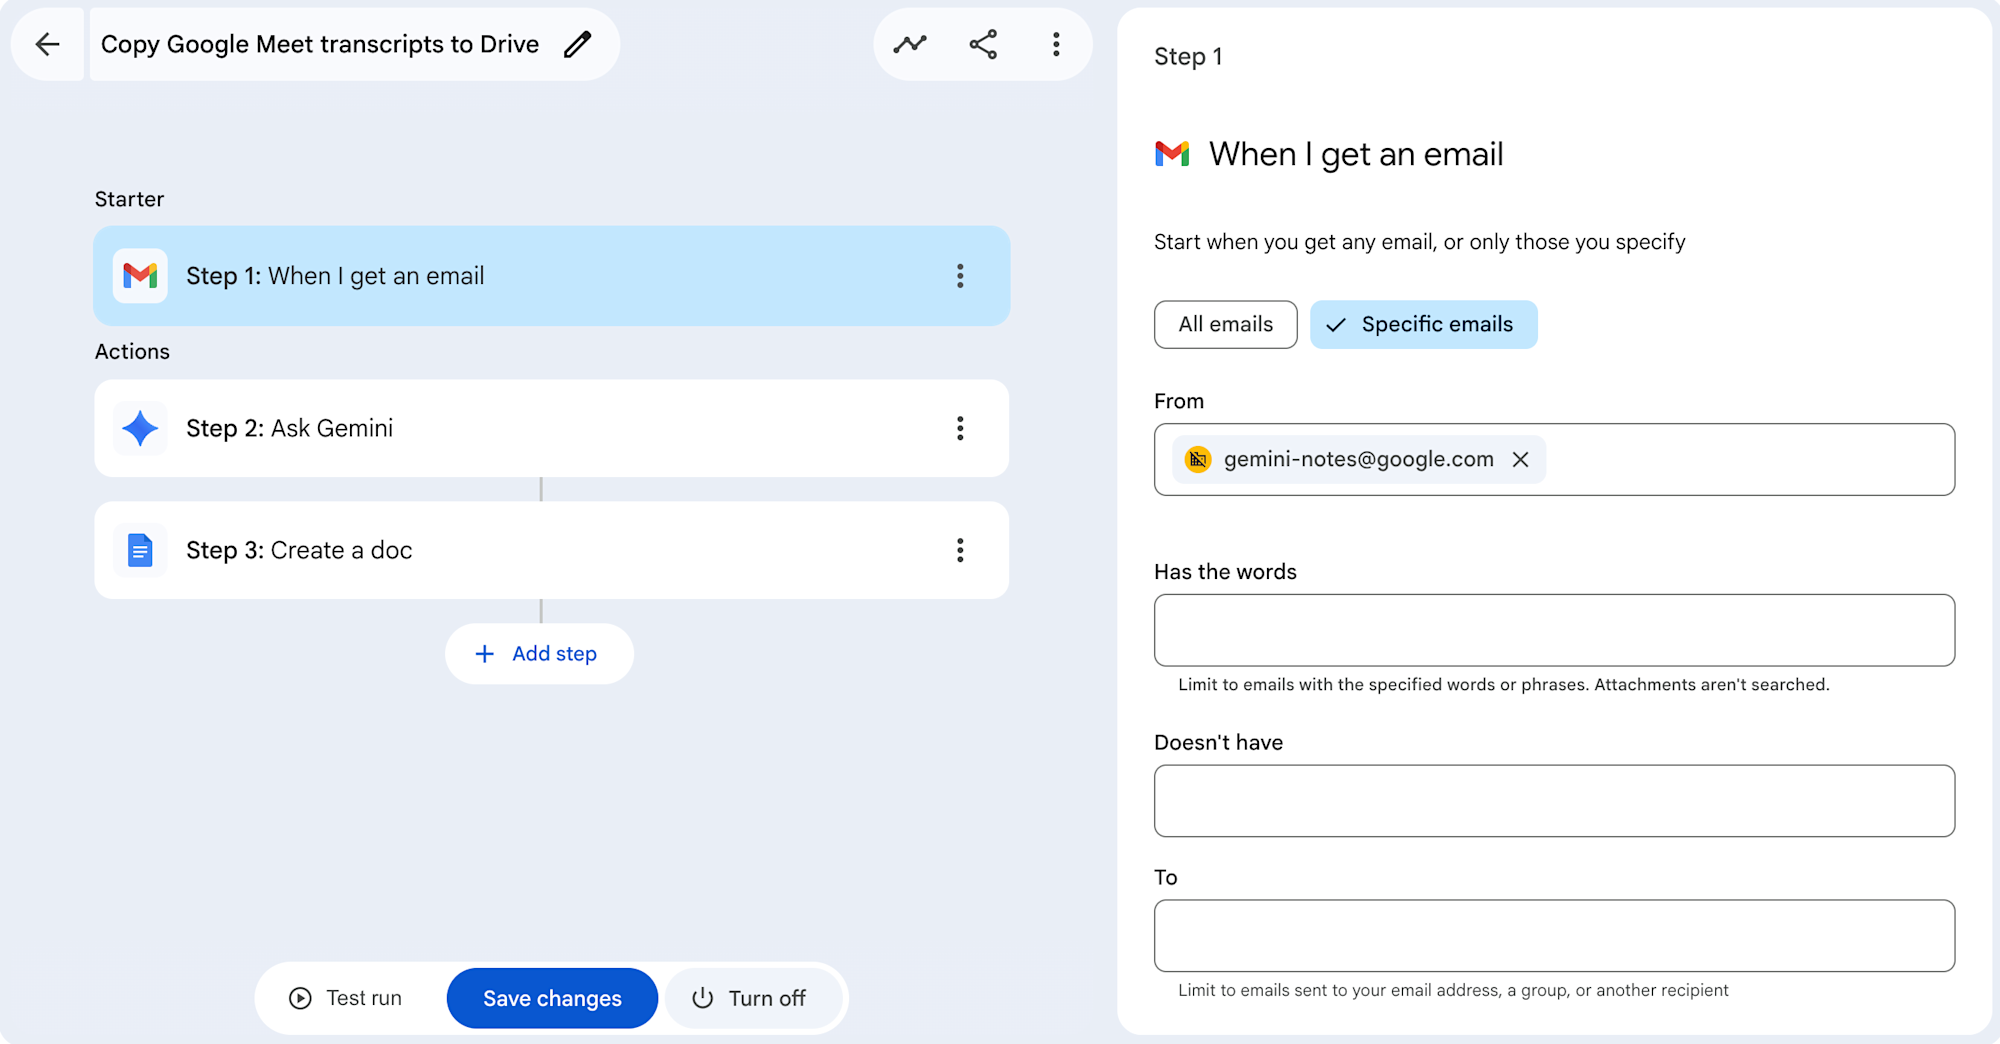
Task: Click the Add step button
Action: 539,654
